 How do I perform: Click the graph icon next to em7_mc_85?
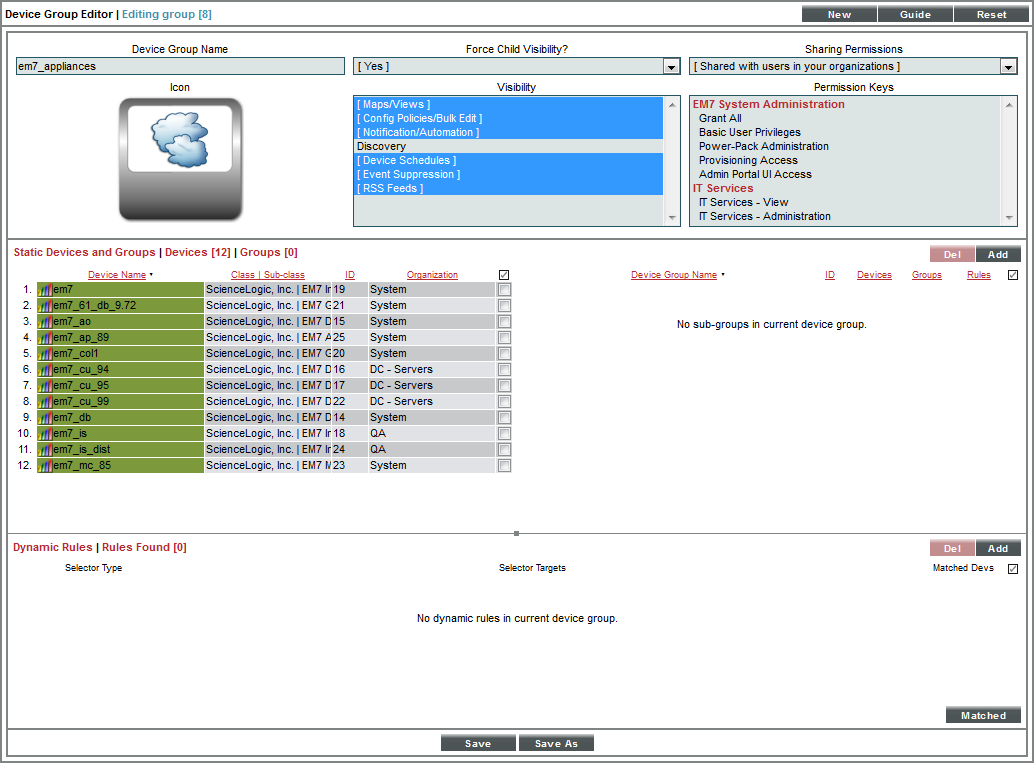(x=45, y=465)
